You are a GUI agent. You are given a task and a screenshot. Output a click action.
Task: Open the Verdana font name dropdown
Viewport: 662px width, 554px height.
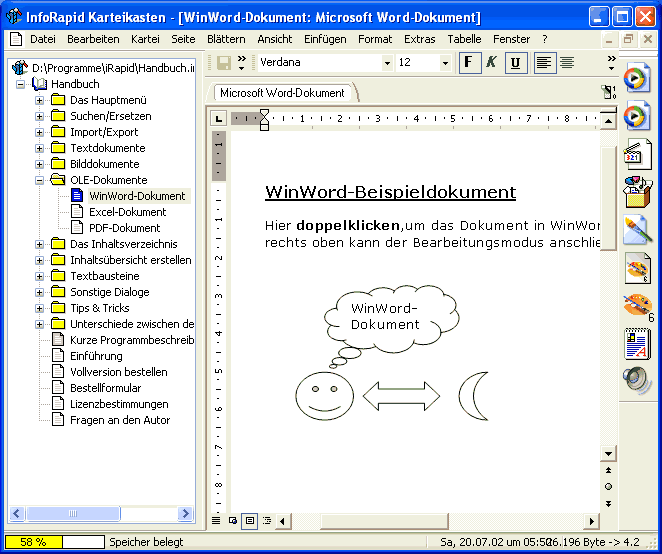coord(387,63)
